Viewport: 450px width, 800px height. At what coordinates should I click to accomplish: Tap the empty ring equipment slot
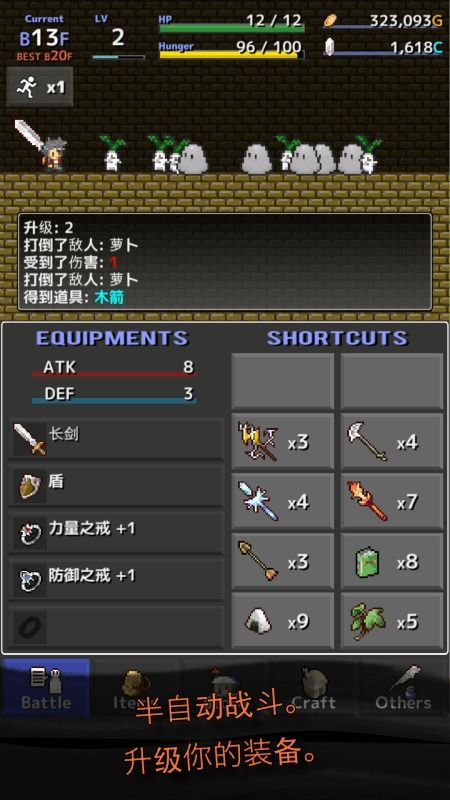pos(116,627)
